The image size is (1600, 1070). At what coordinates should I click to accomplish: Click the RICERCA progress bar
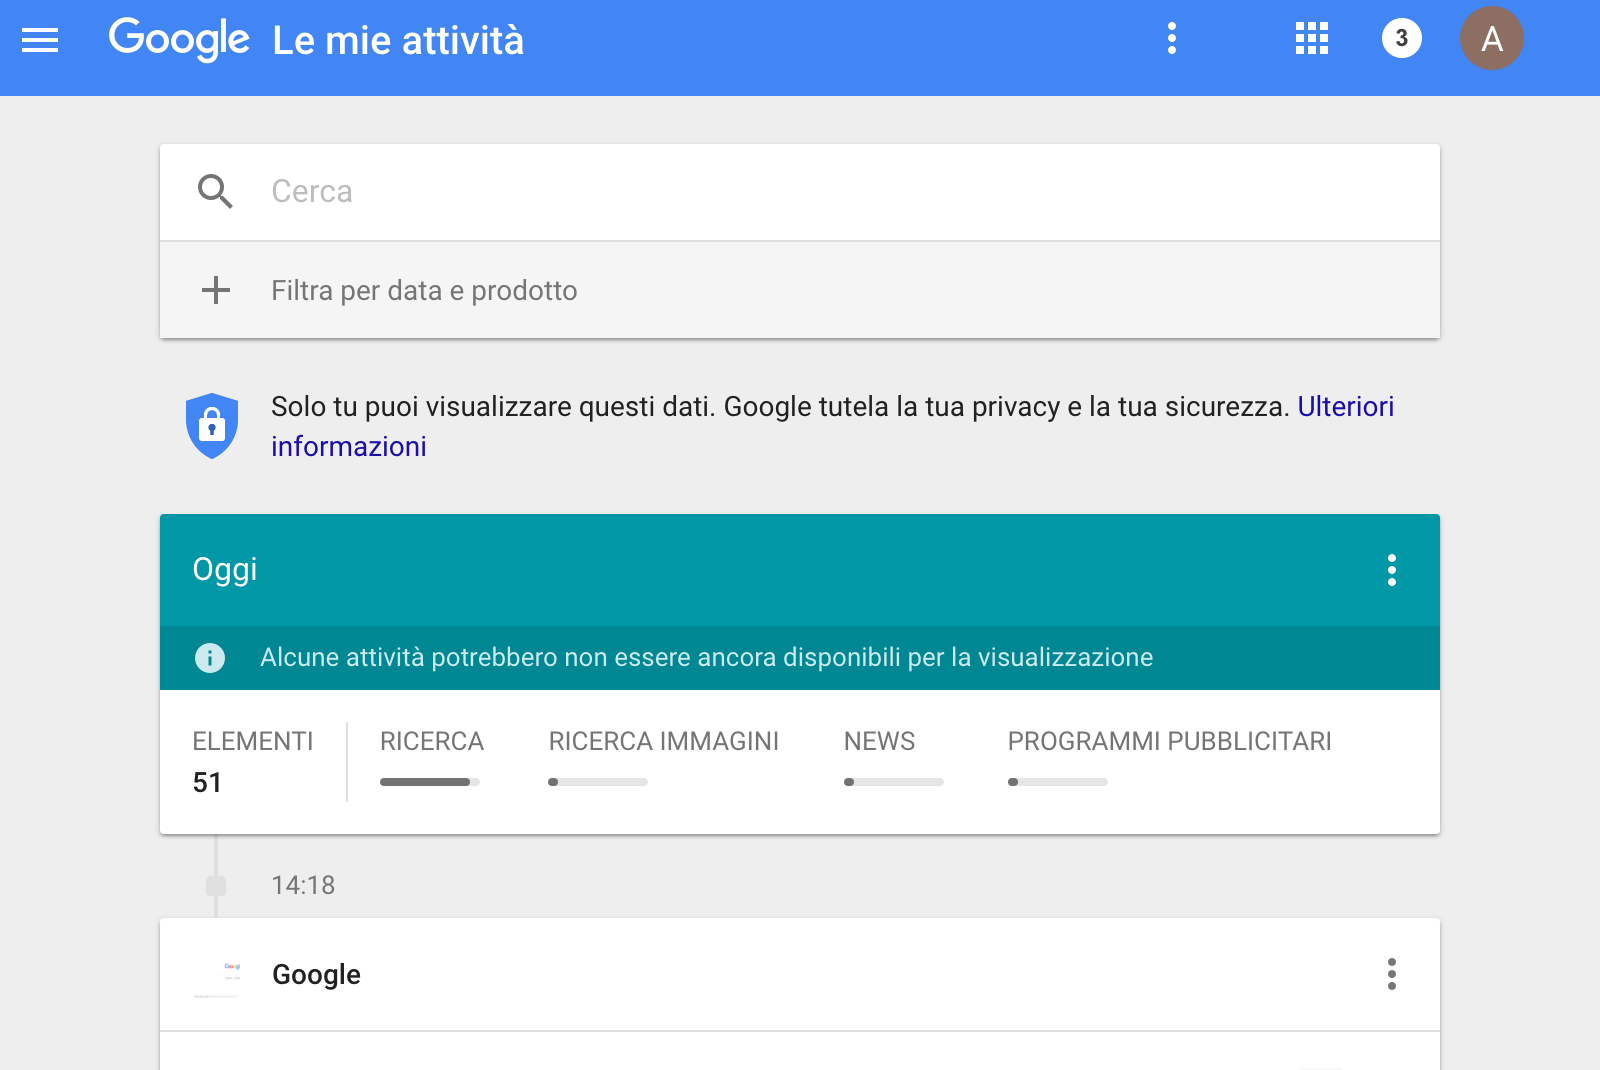(430, 782)
